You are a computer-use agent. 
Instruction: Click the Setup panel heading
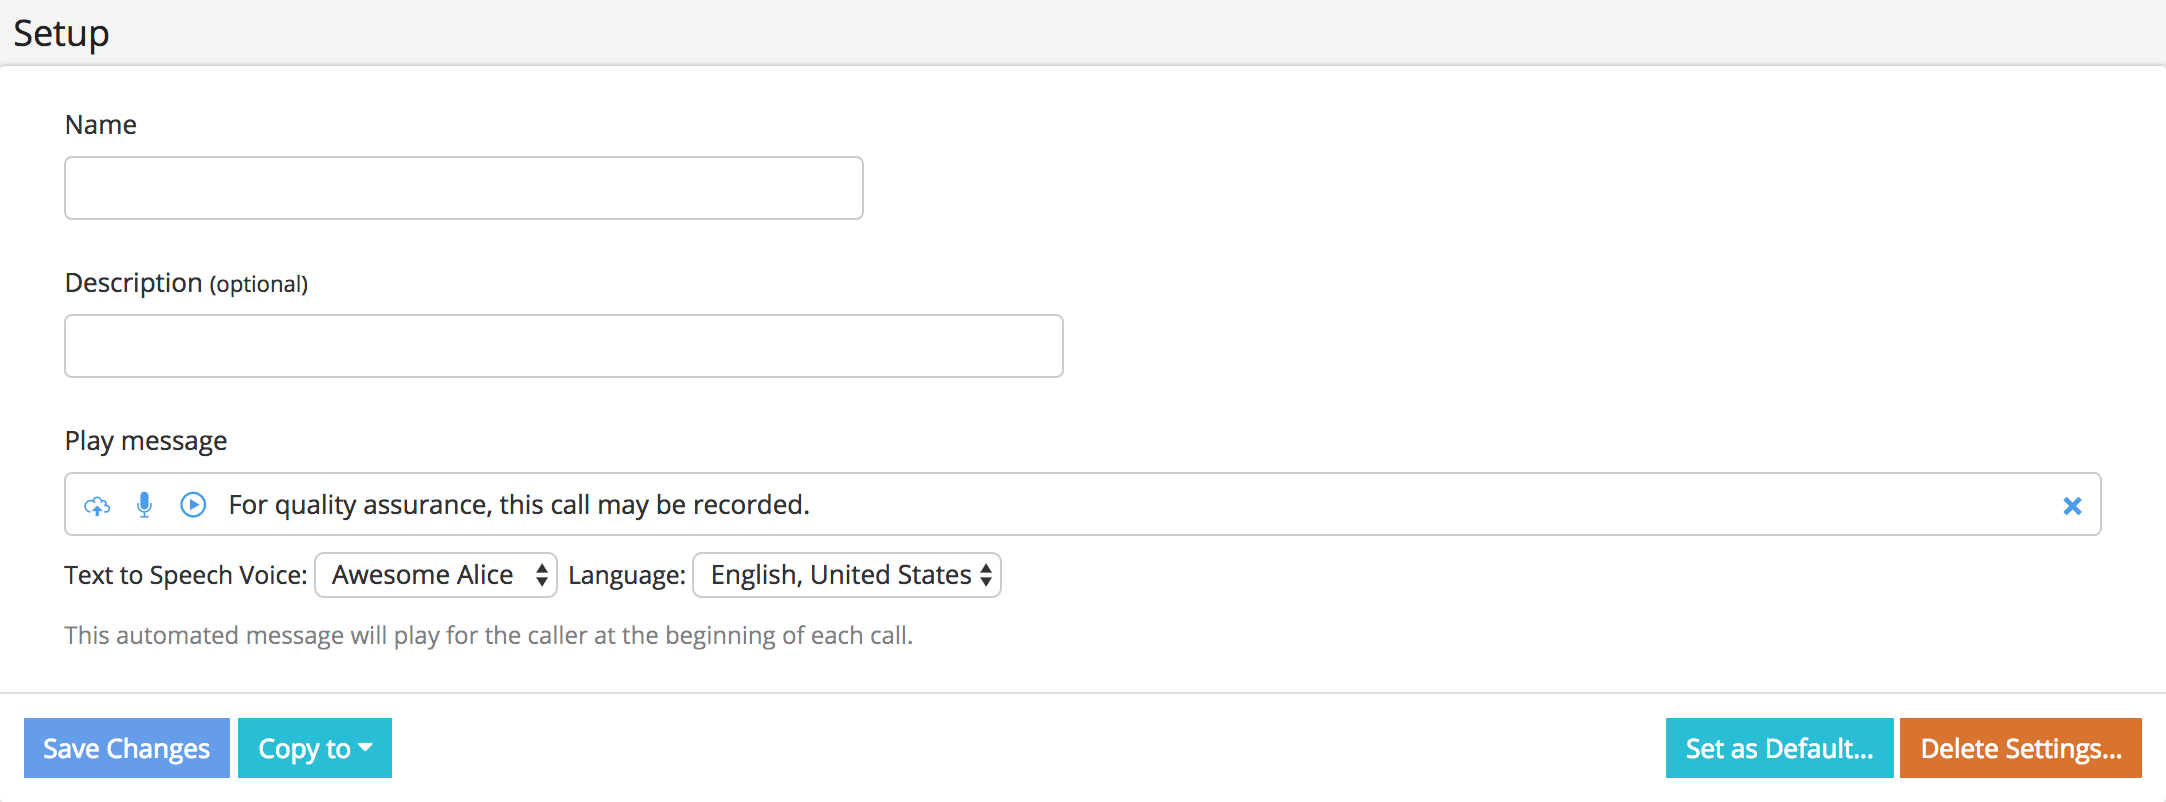[x=61, y=34]
